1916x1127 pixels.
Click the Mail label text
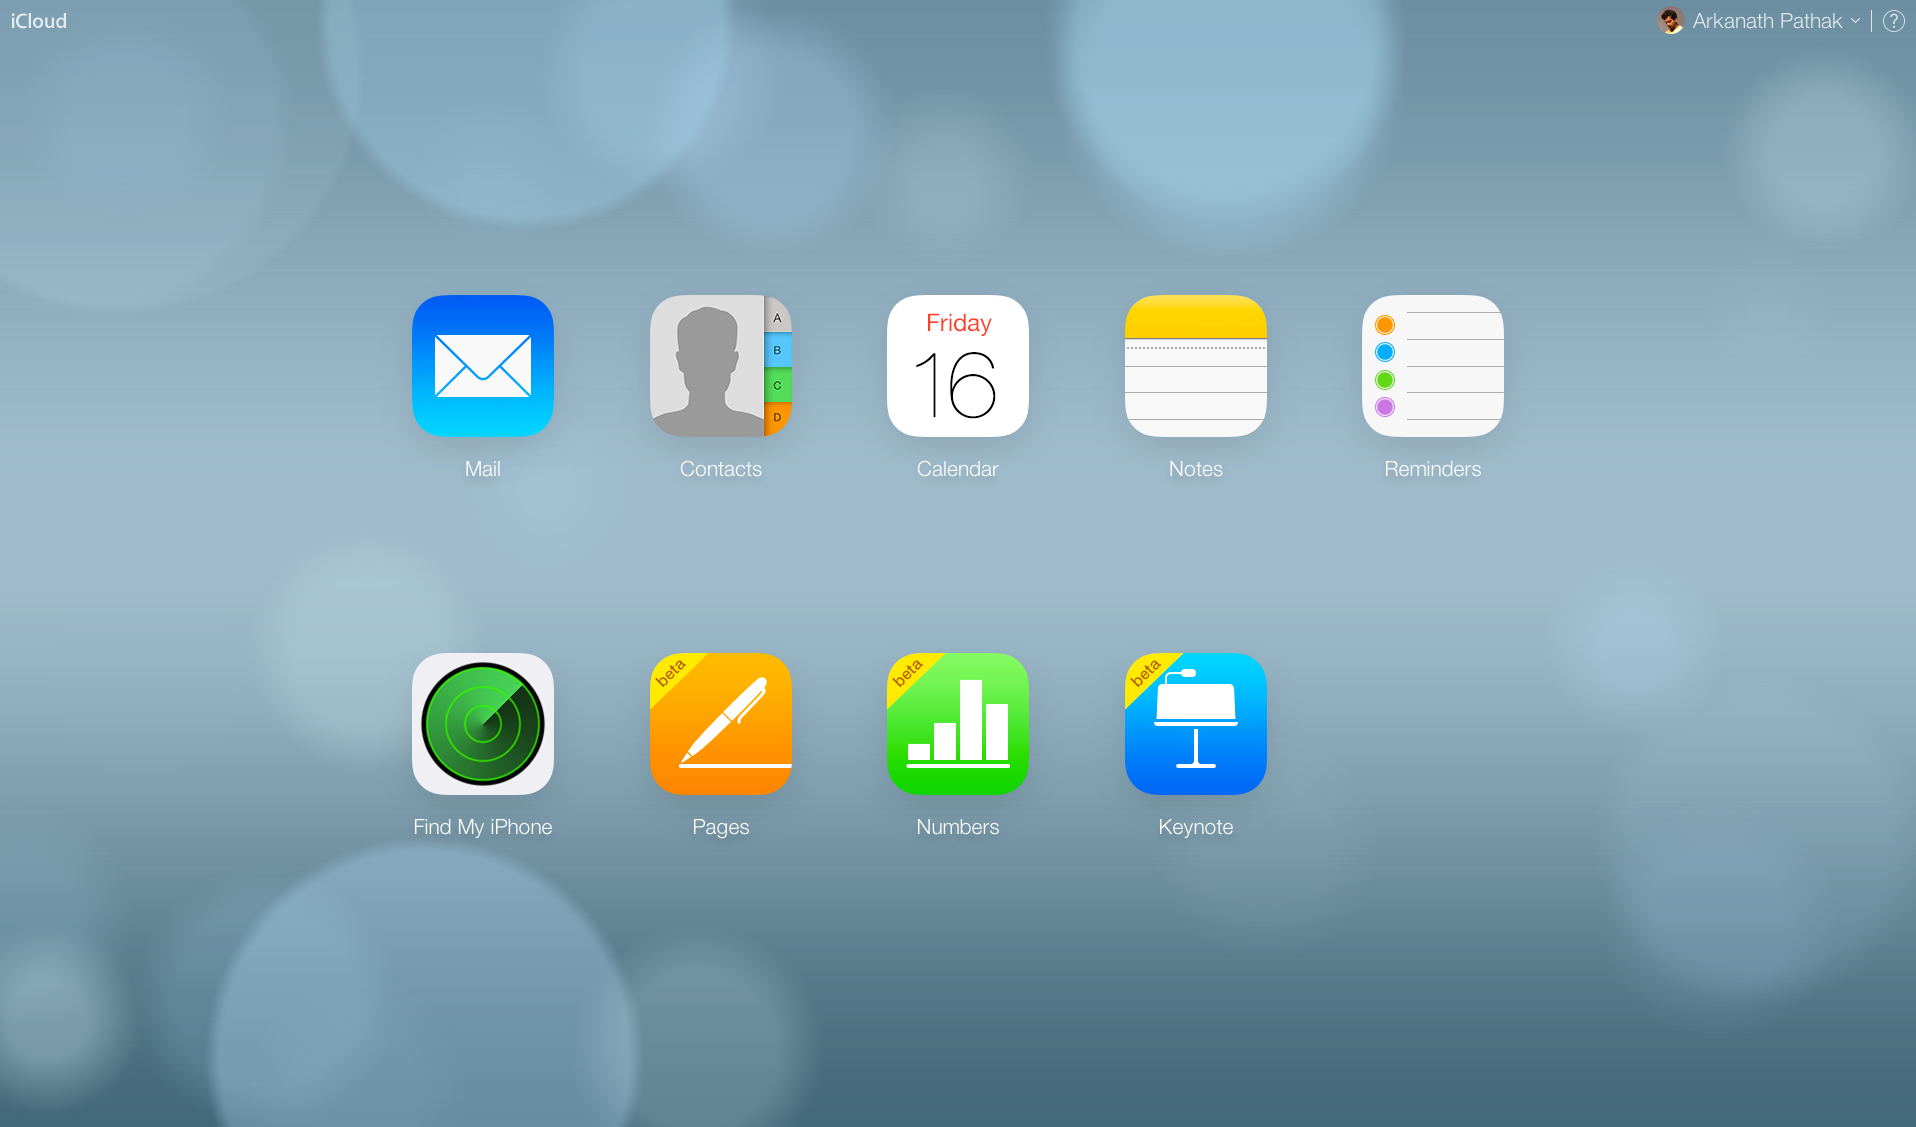coord(483,469)
